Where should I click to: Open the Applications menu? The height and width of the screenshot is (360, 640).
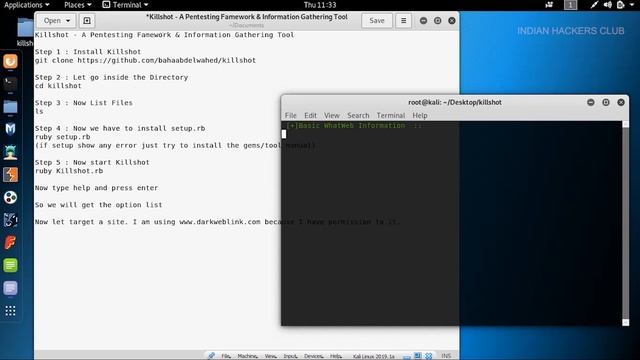(26, 5)
